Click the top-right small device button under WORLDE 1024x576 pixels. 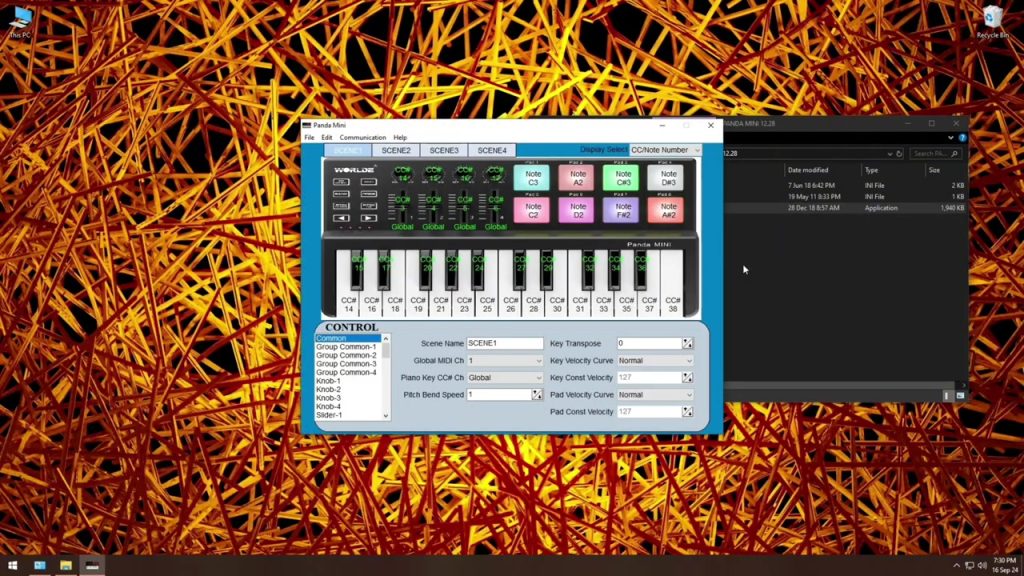369,182
